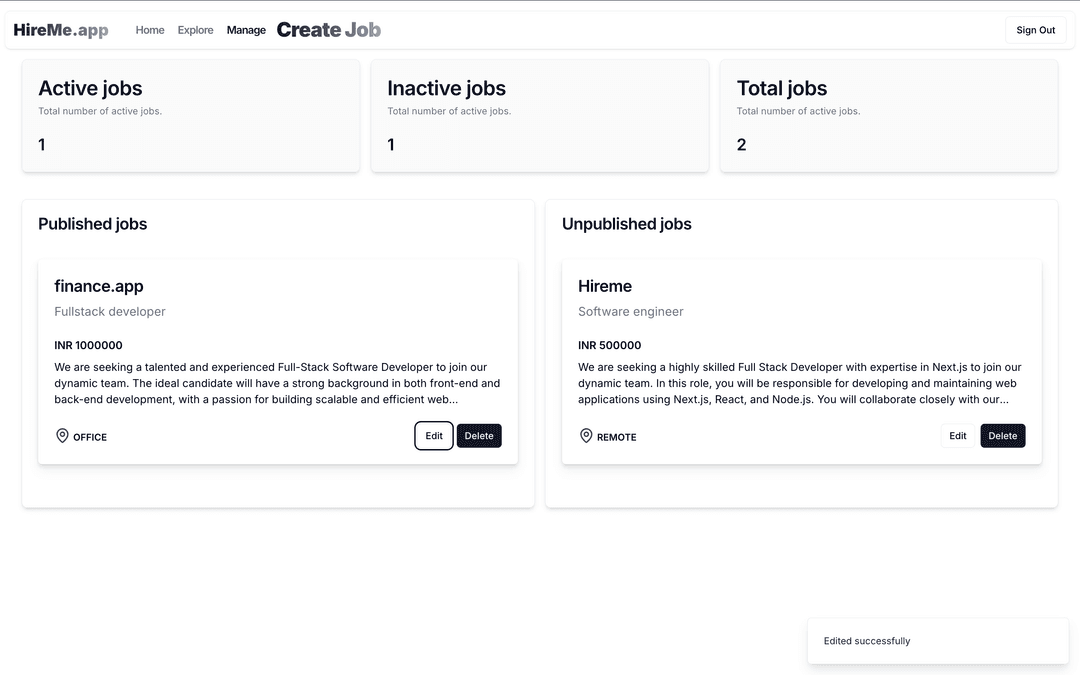The width and height of the screenshot is (1080, 675).
Task: Click the Unpublished jobs heading
Action: coord(626,224)
